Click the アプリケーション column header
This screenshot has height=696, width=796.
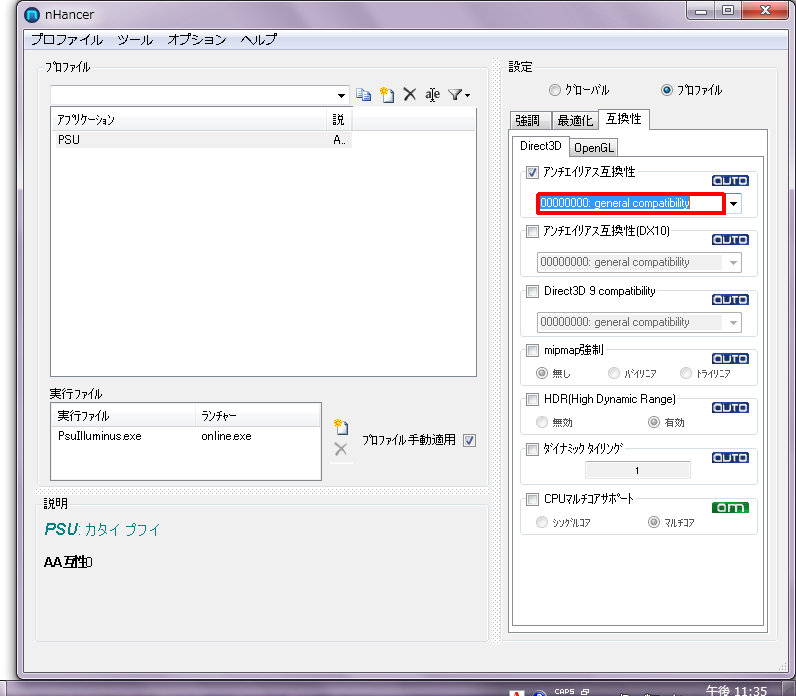click(189, 120)
